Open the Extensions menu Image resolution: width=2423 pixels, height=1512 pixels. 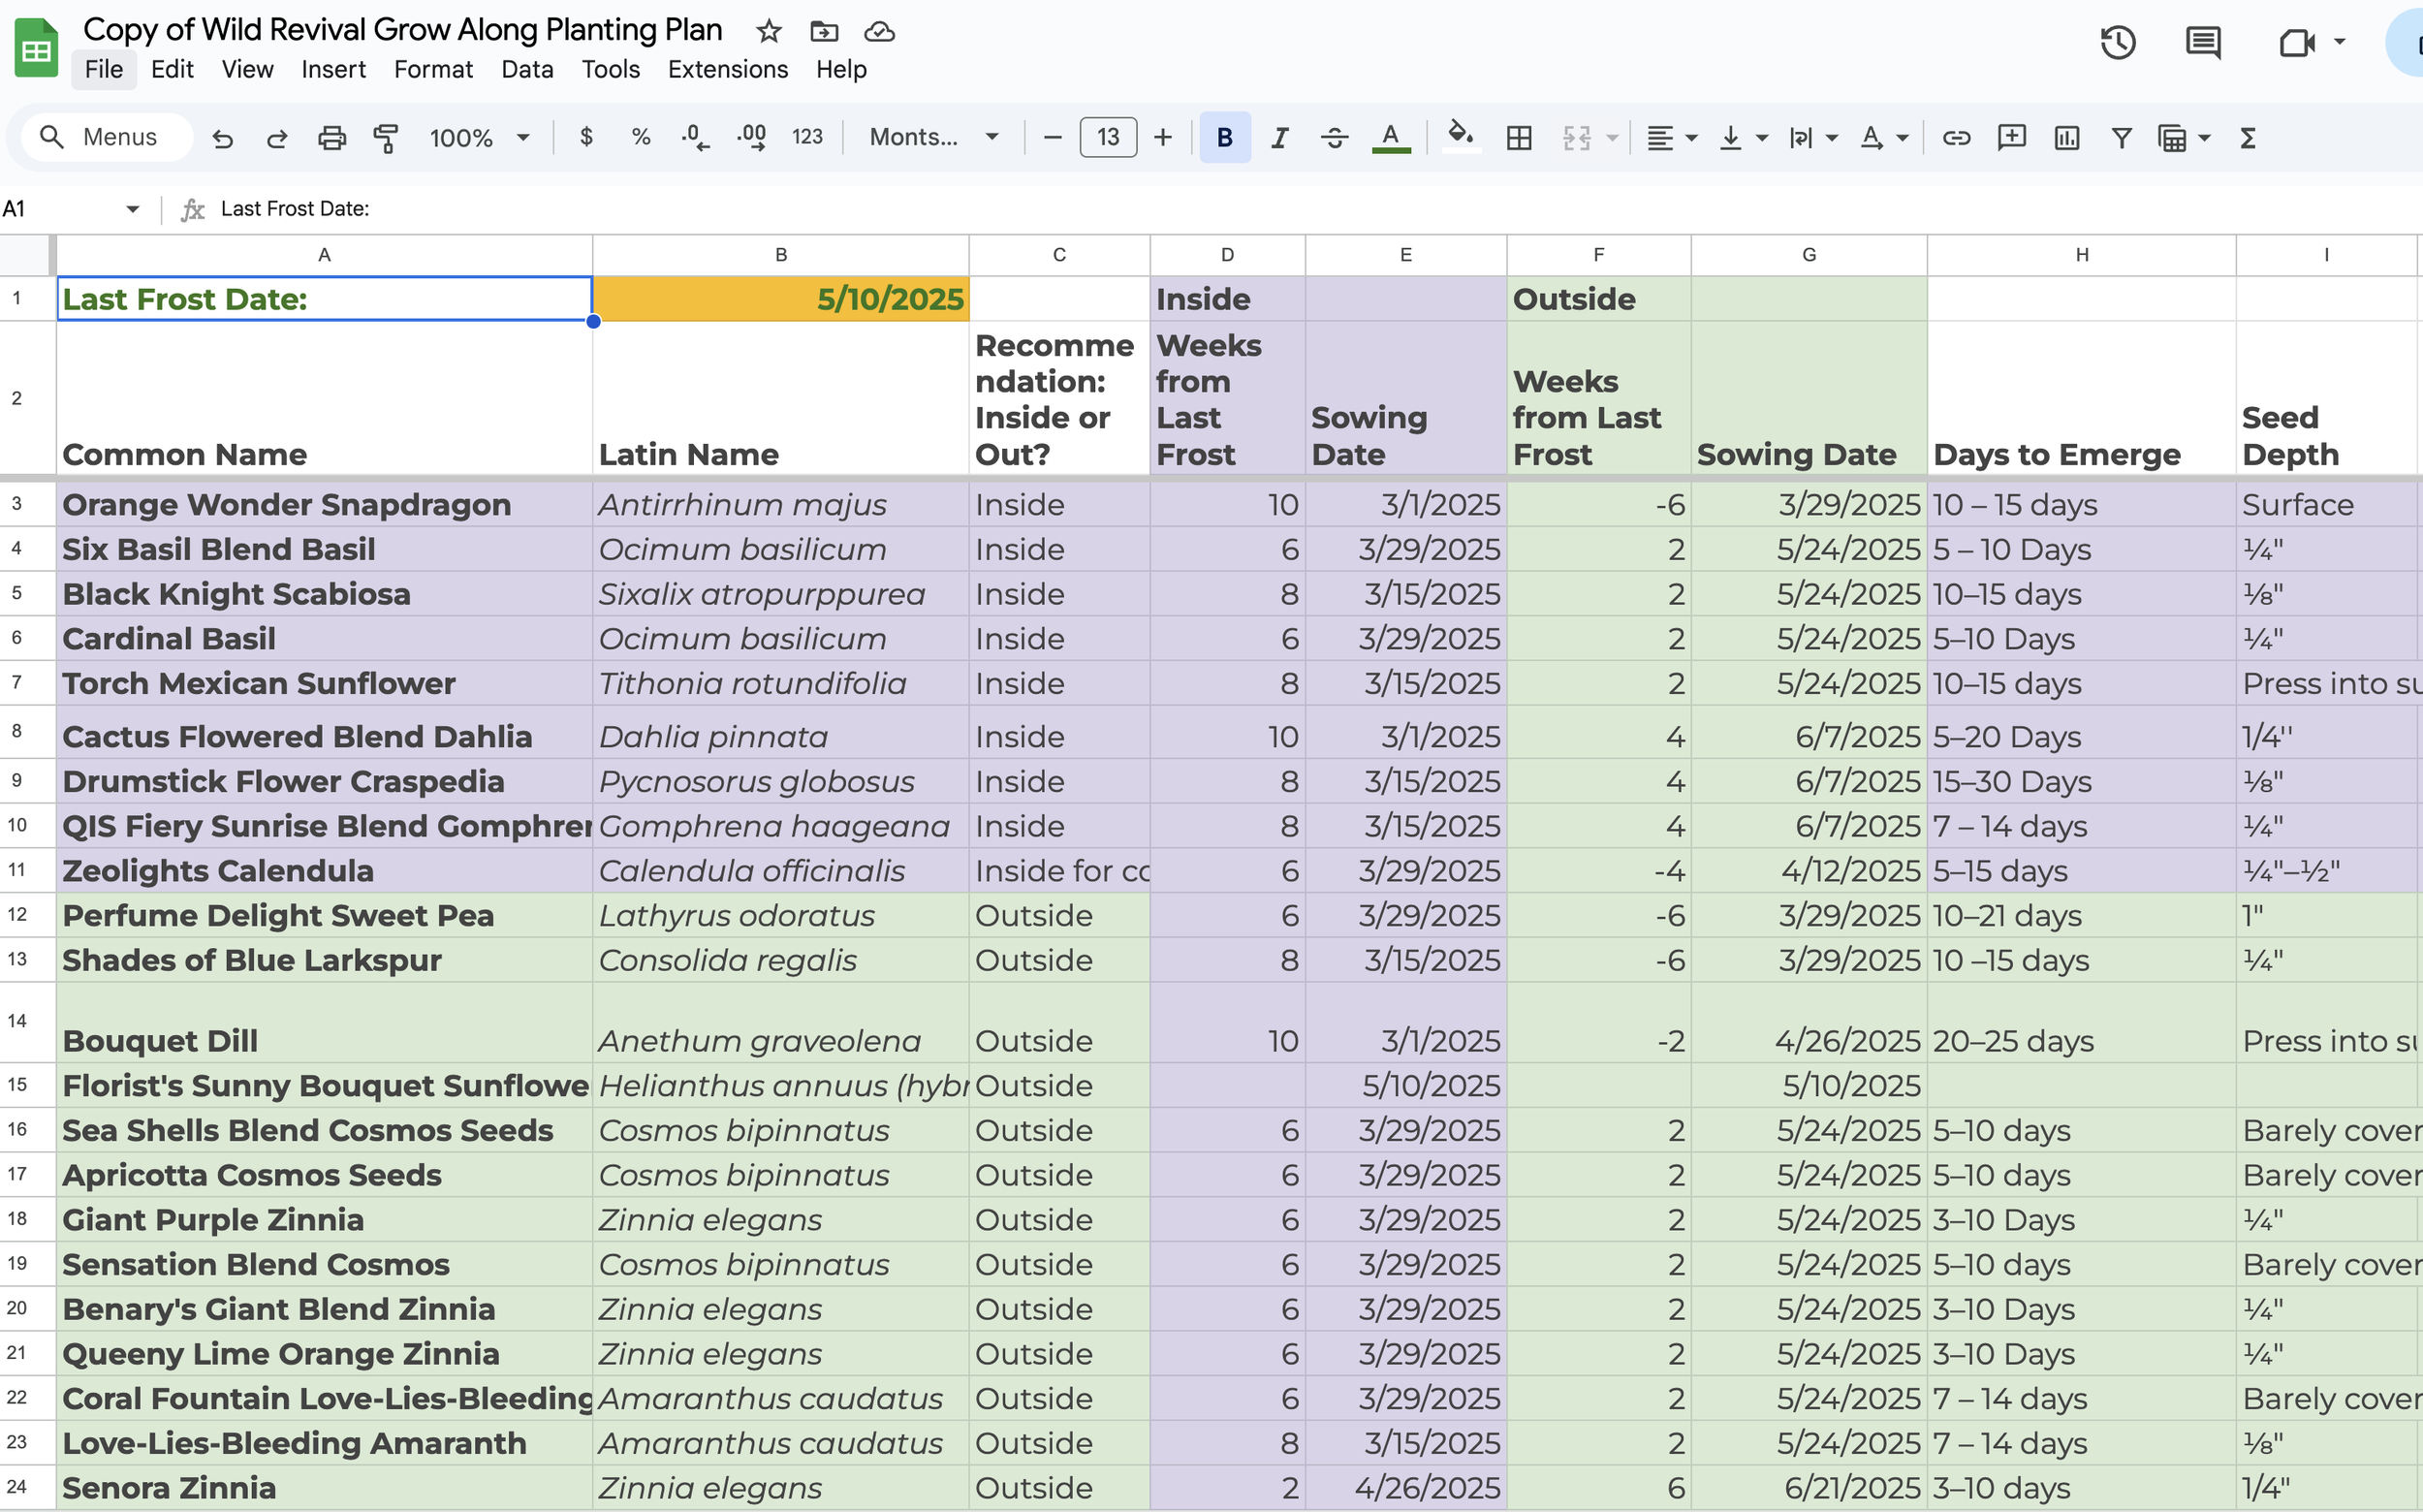(x=727, y=69)
